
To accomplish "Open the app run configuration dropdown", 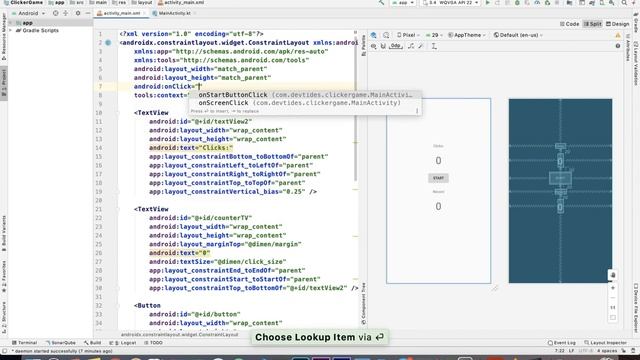I will [x=403, y=2].
